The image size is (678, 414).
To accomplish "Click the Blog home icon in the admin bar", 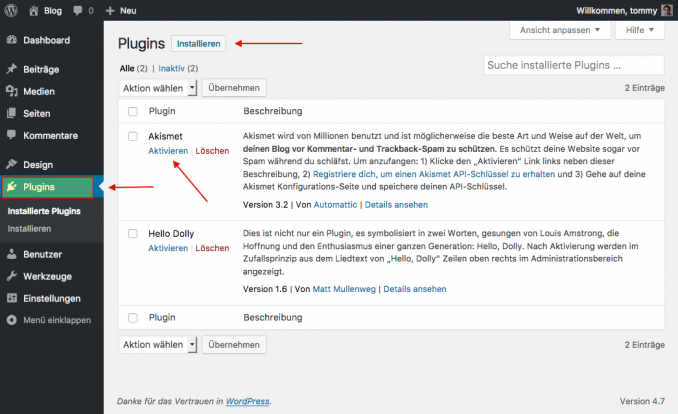I will 33,11.
